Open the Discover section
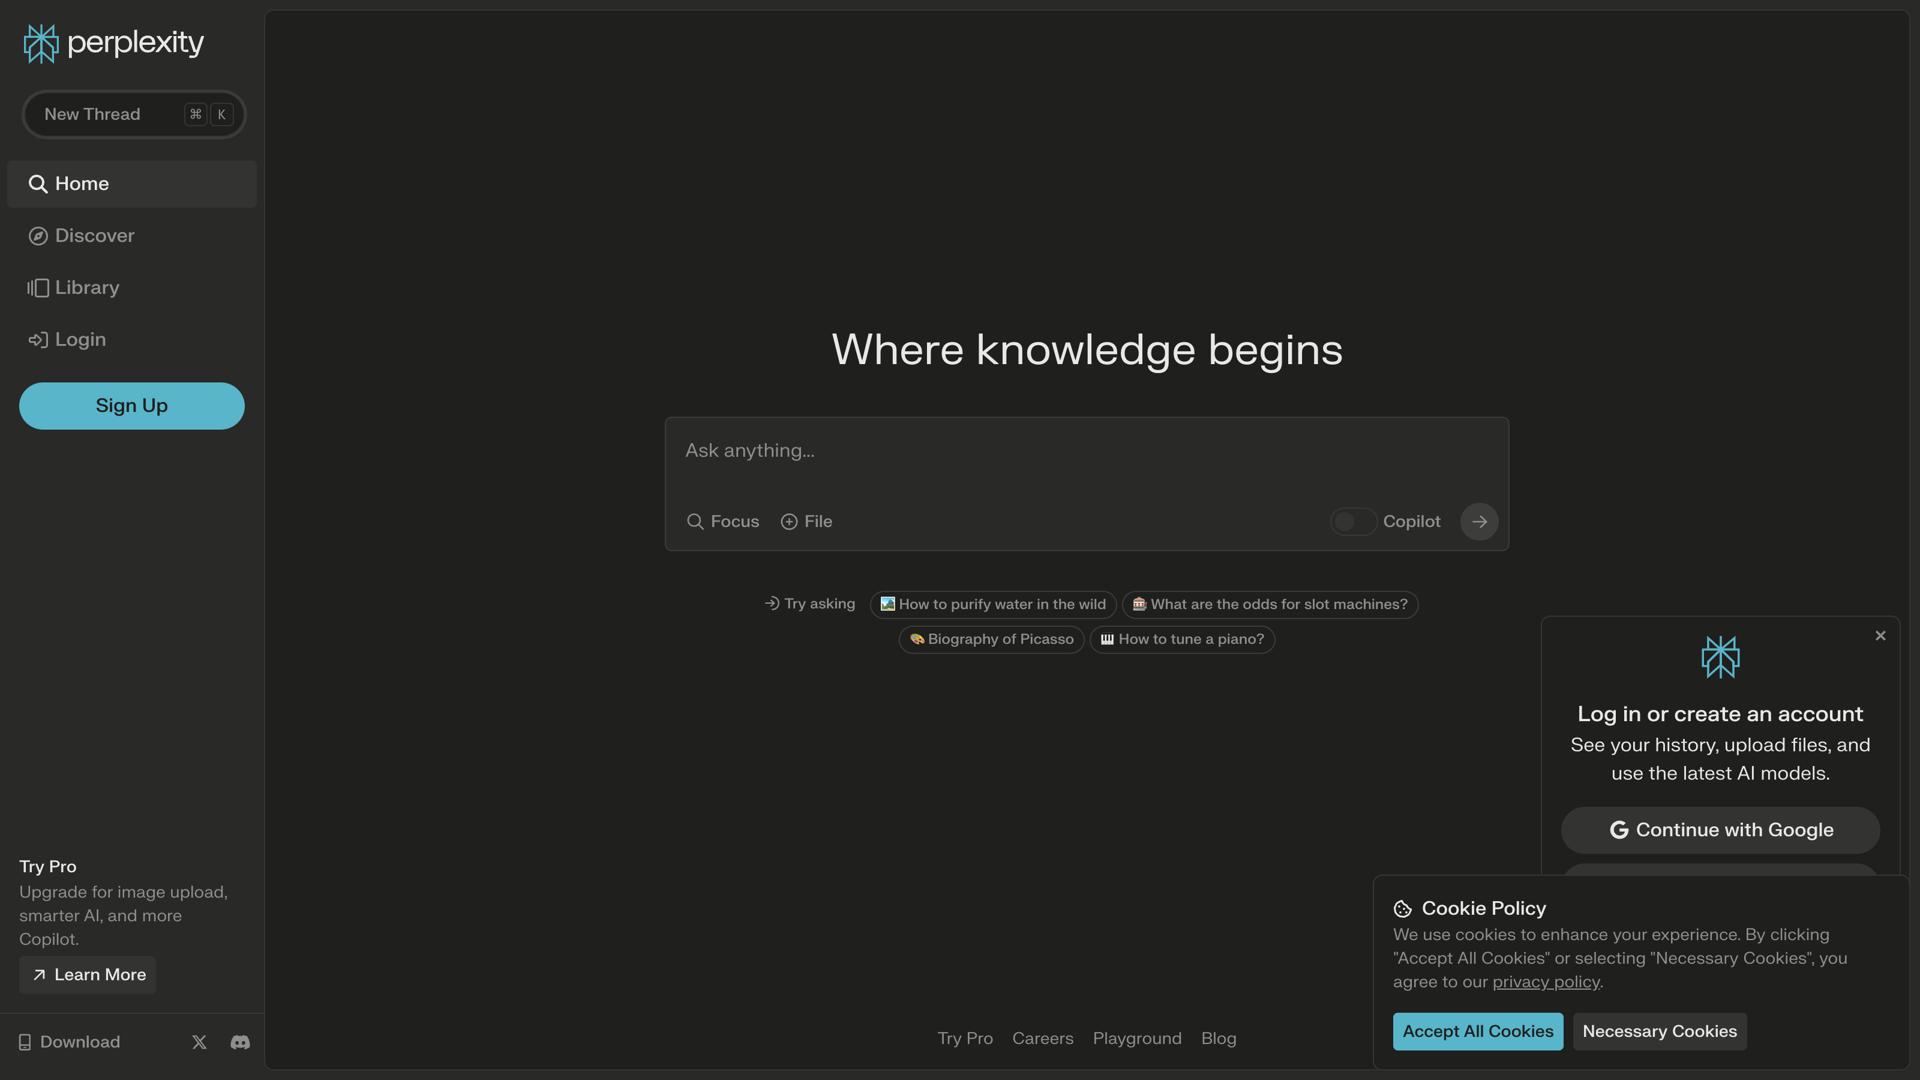The width and height of the screenshot is (1920, 1080). tap(94, 236)
